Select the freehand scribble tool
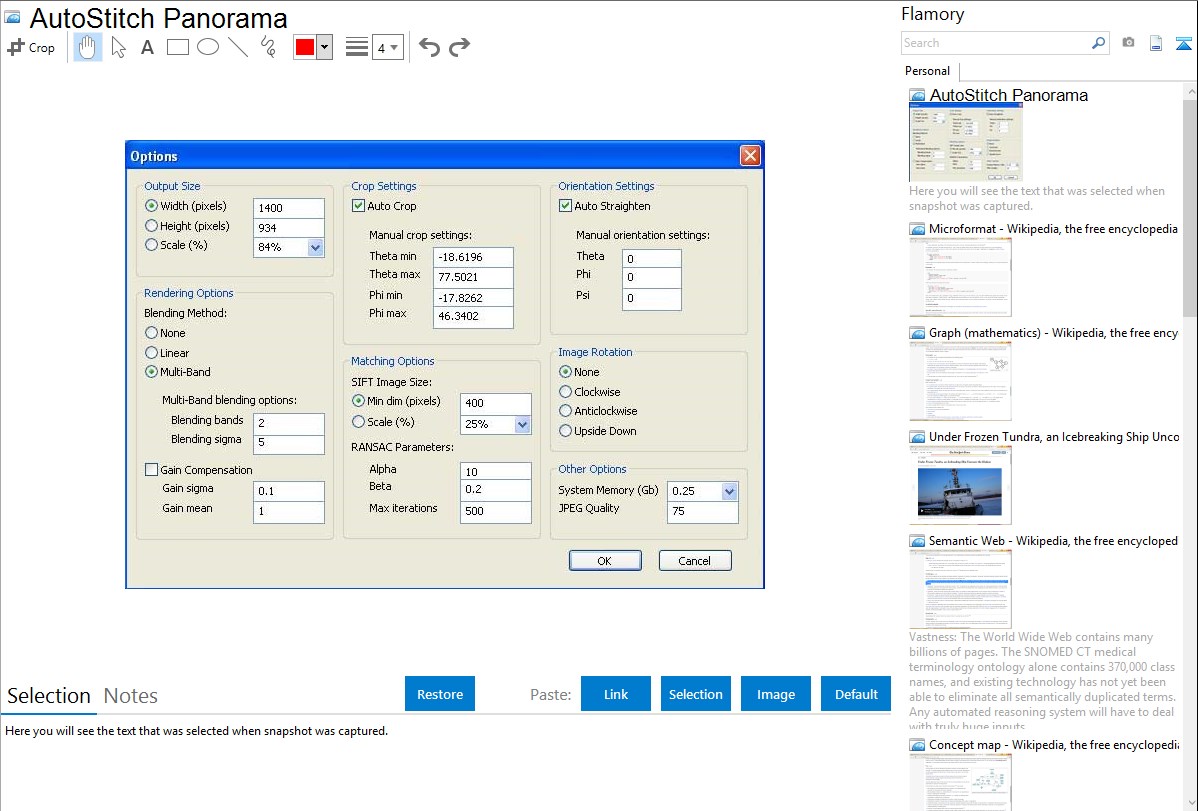Viewport: 1198px width, 811px height. [x=268, y=47]
